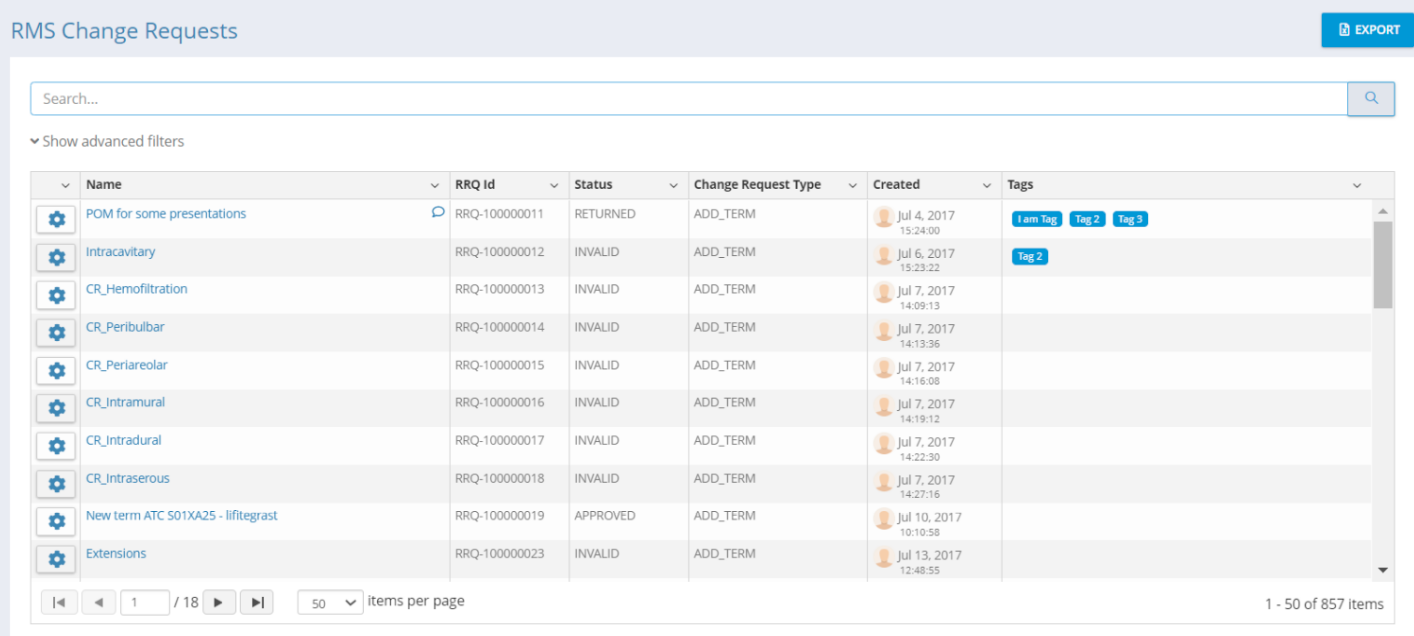Open Tags column header dropdown arrow

[x=1357, y=186]
